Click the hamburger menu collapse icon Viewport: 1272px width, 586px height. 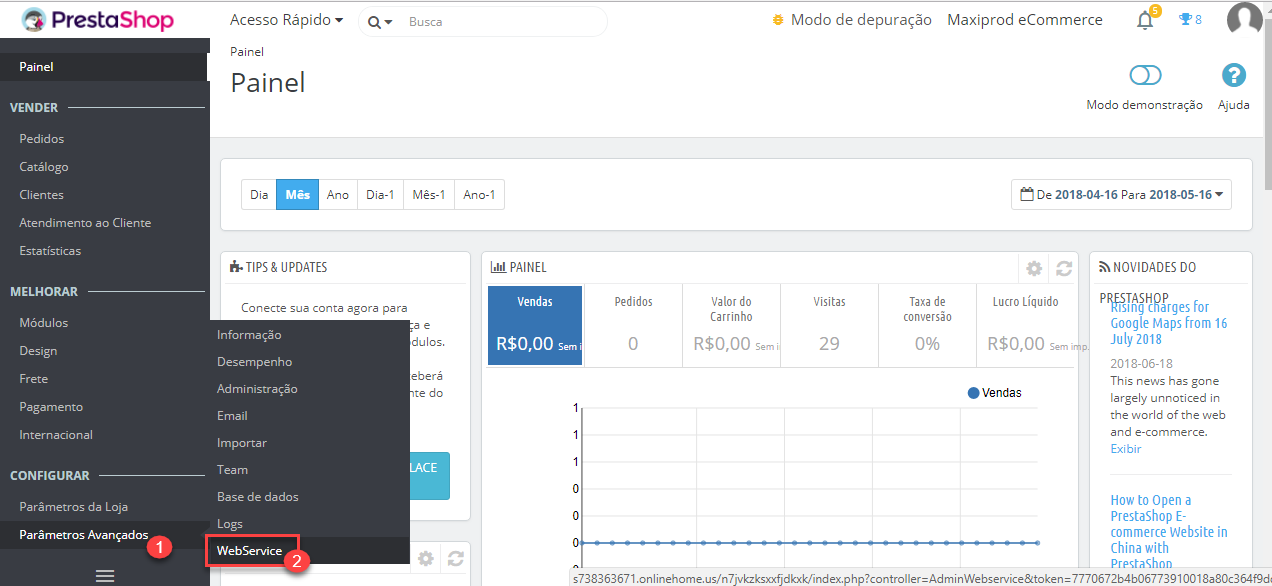104,575
